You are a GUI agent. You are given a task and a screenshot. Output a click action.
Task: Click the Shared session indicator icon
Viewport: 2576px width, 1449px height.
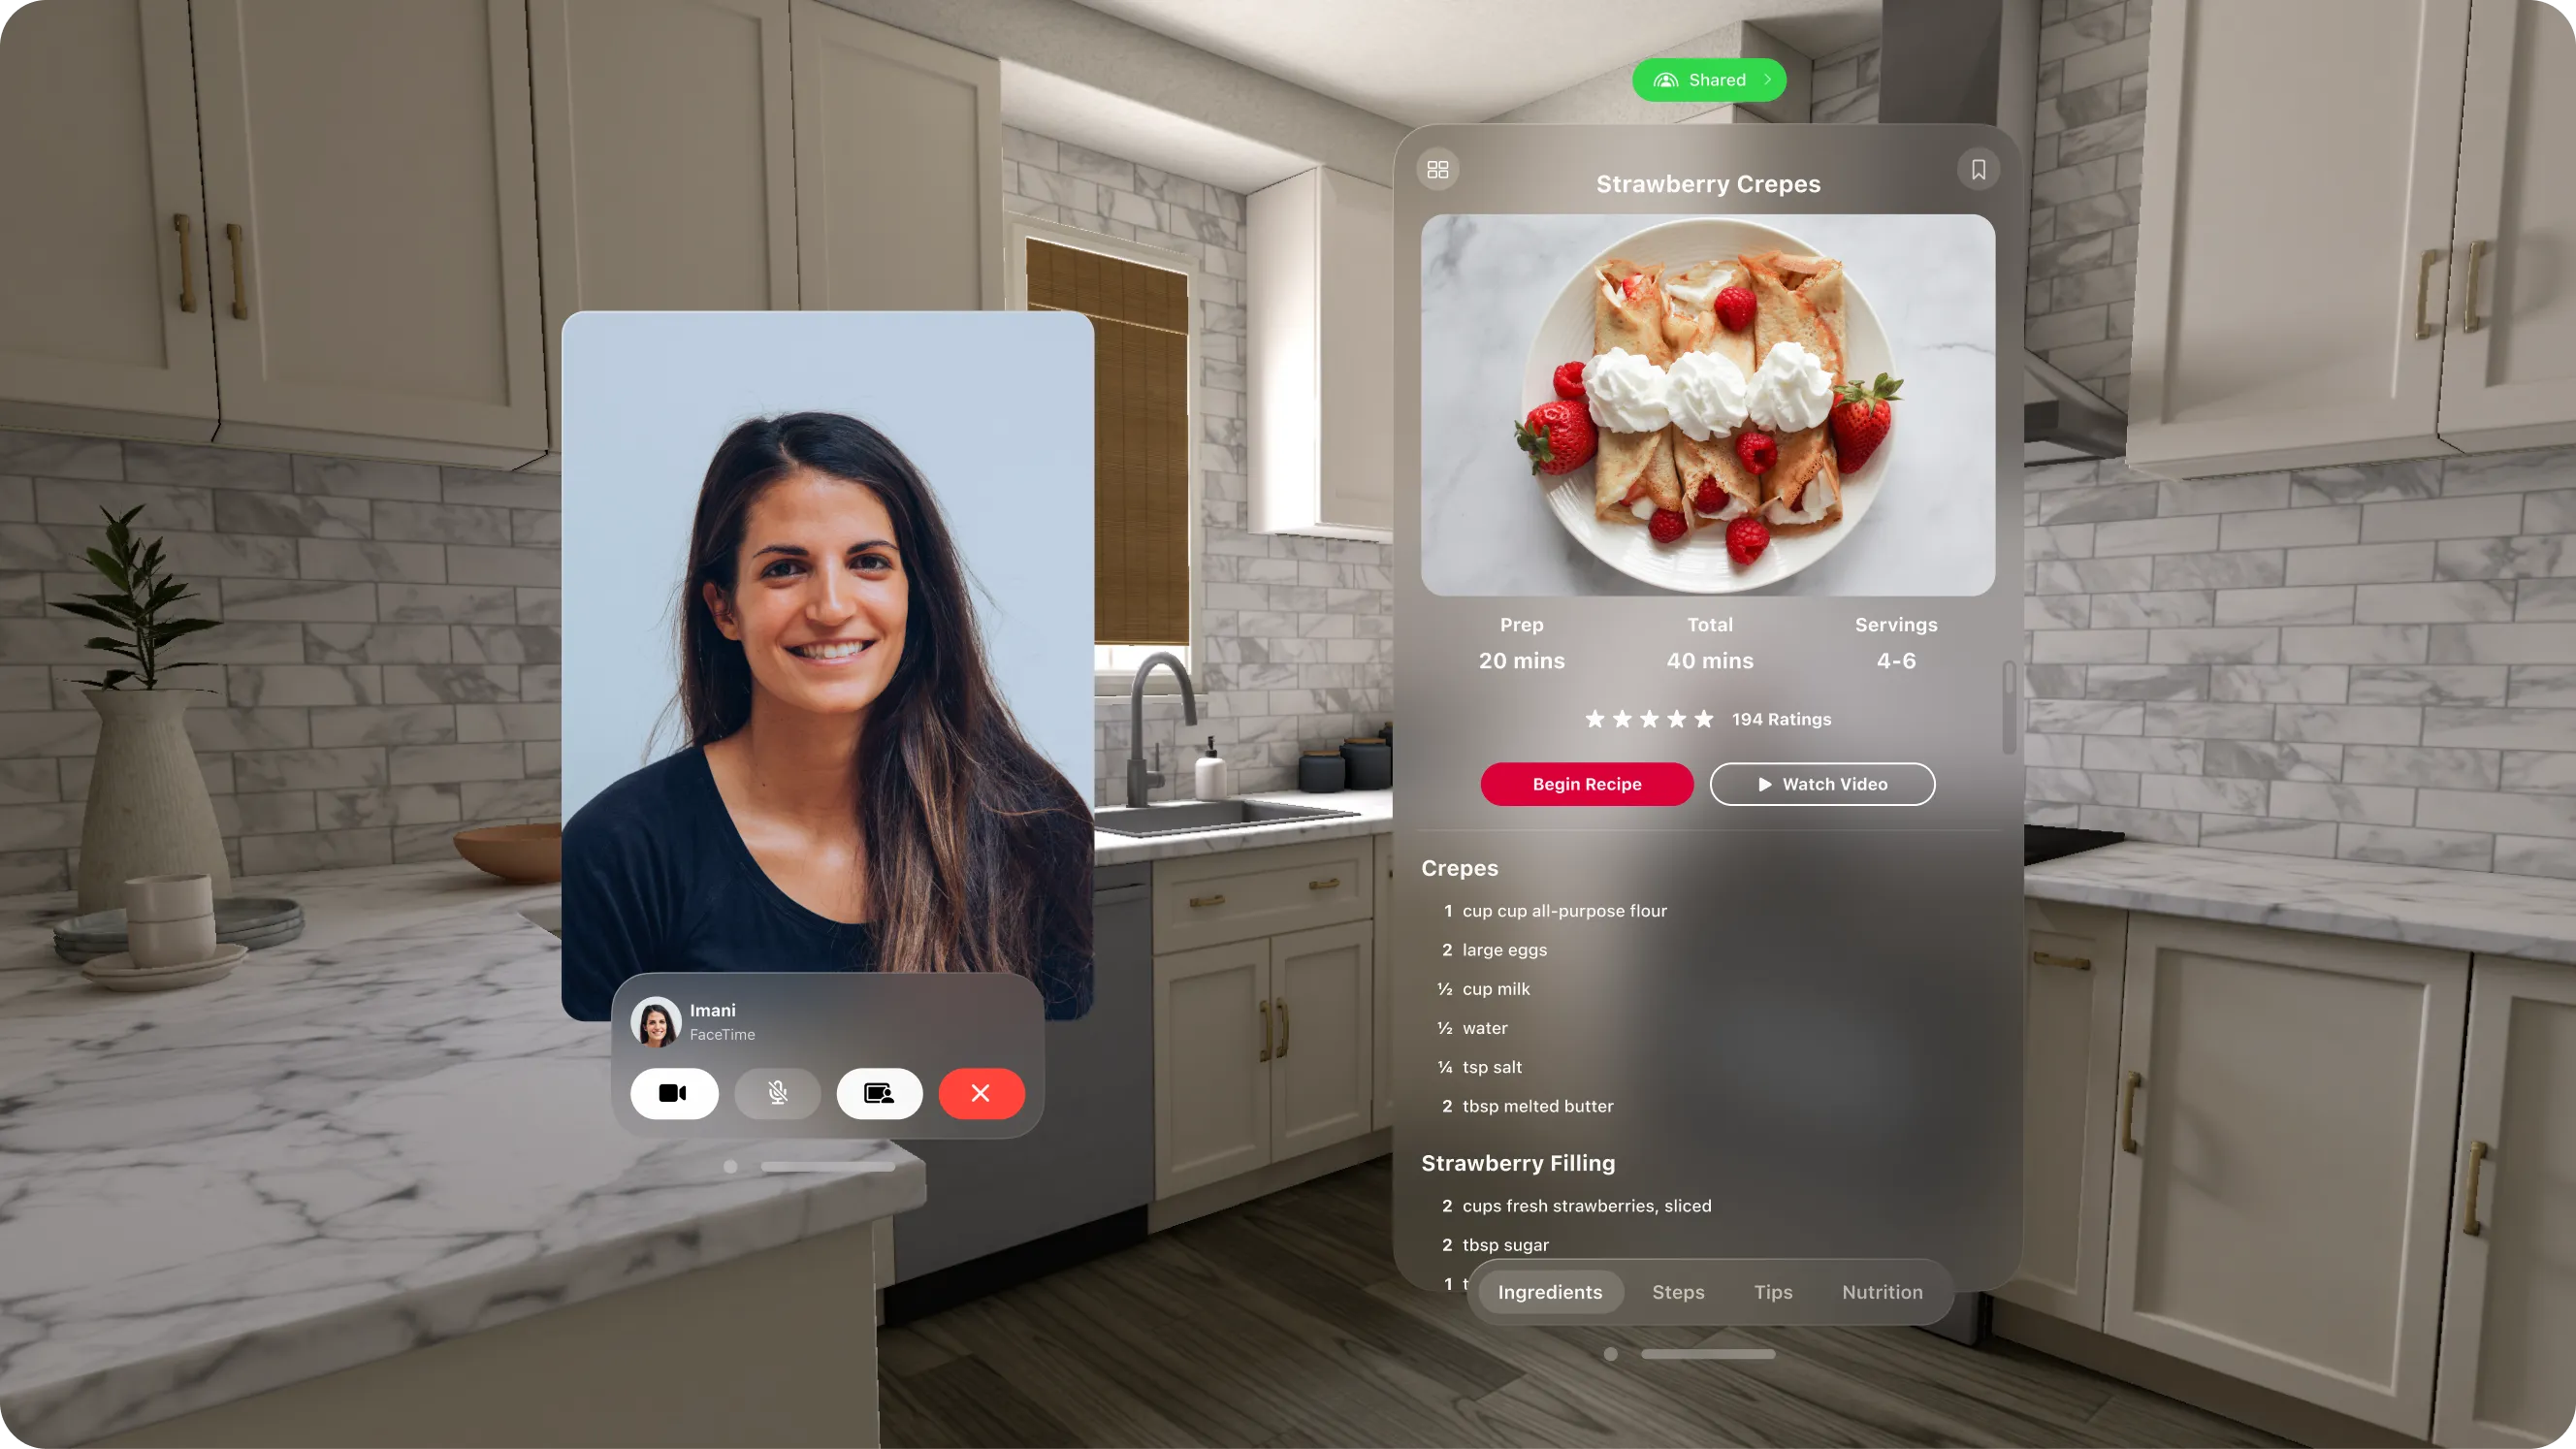coord(1661,80)
